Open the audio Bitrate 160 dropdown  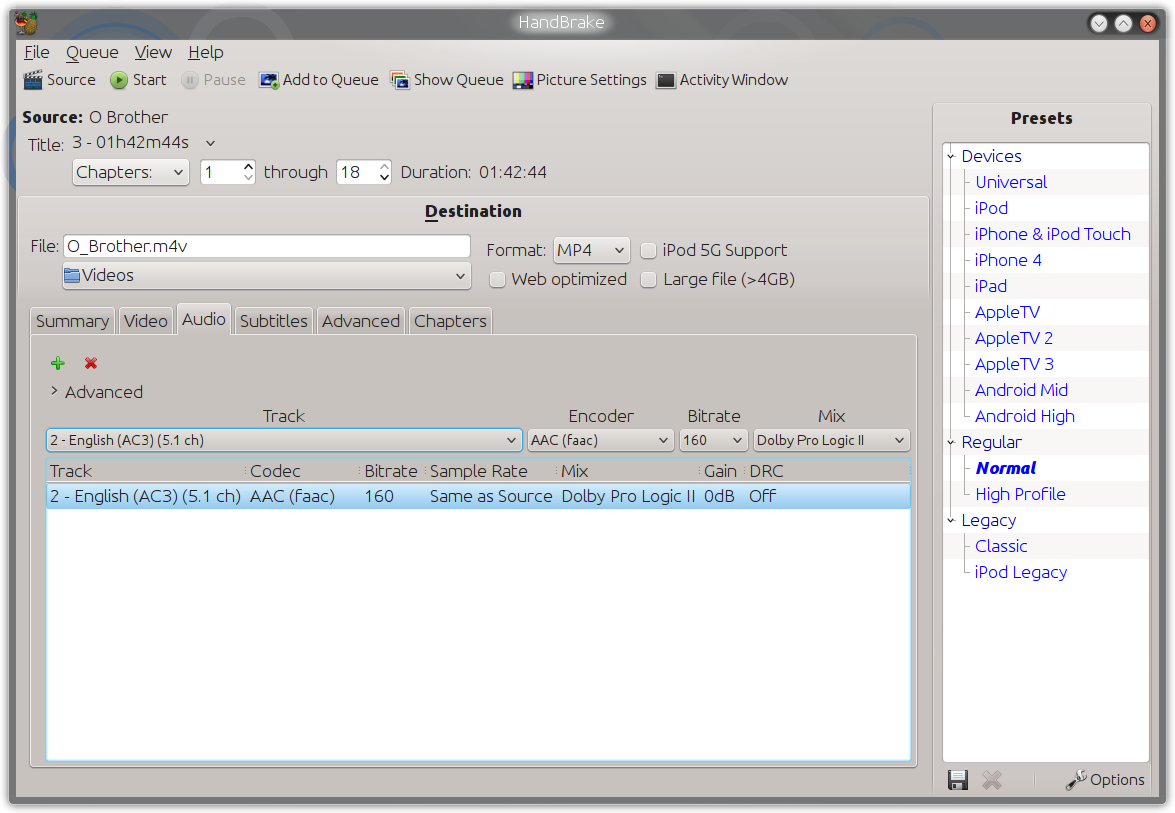coord(713,441)
